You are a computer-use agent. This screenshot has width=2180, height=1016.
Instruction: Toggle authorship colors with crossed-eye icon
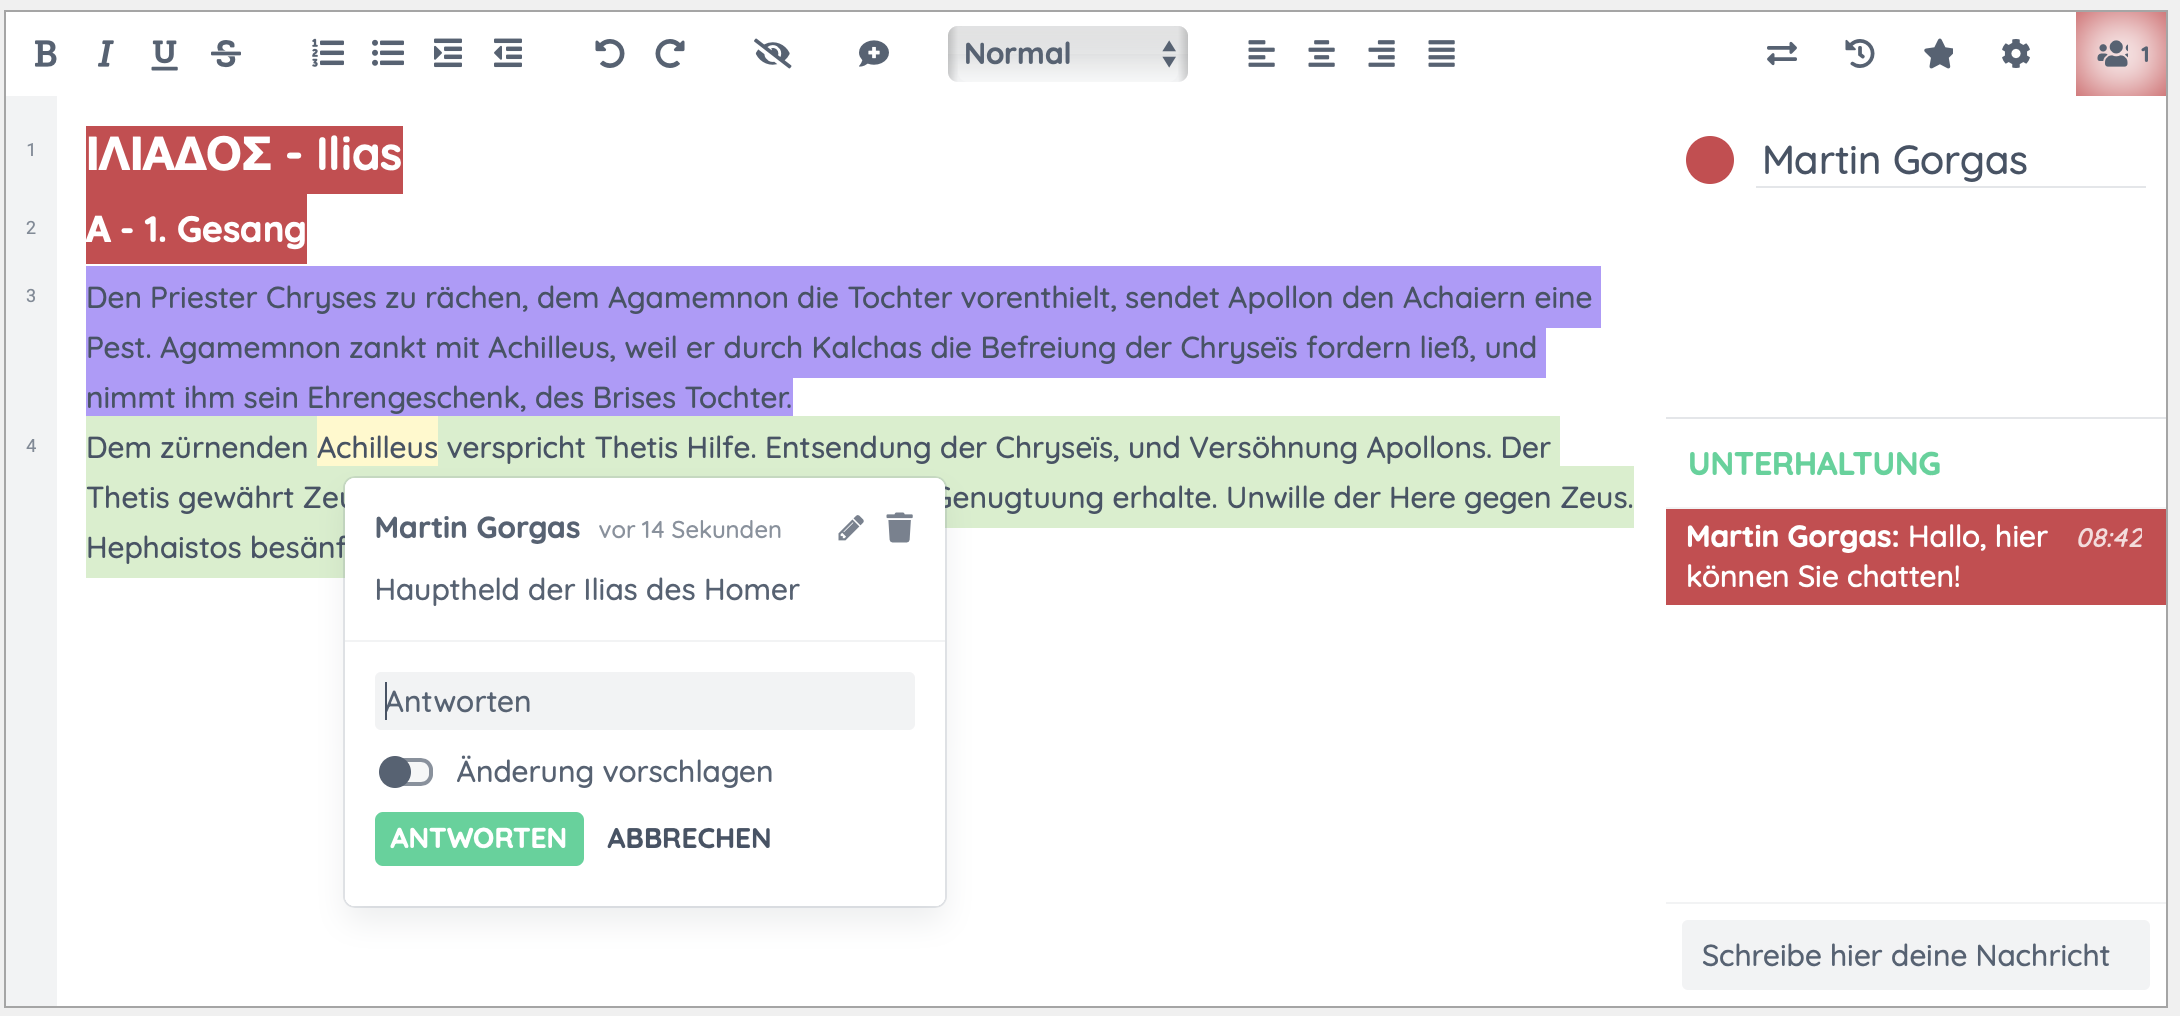(772, 54)
